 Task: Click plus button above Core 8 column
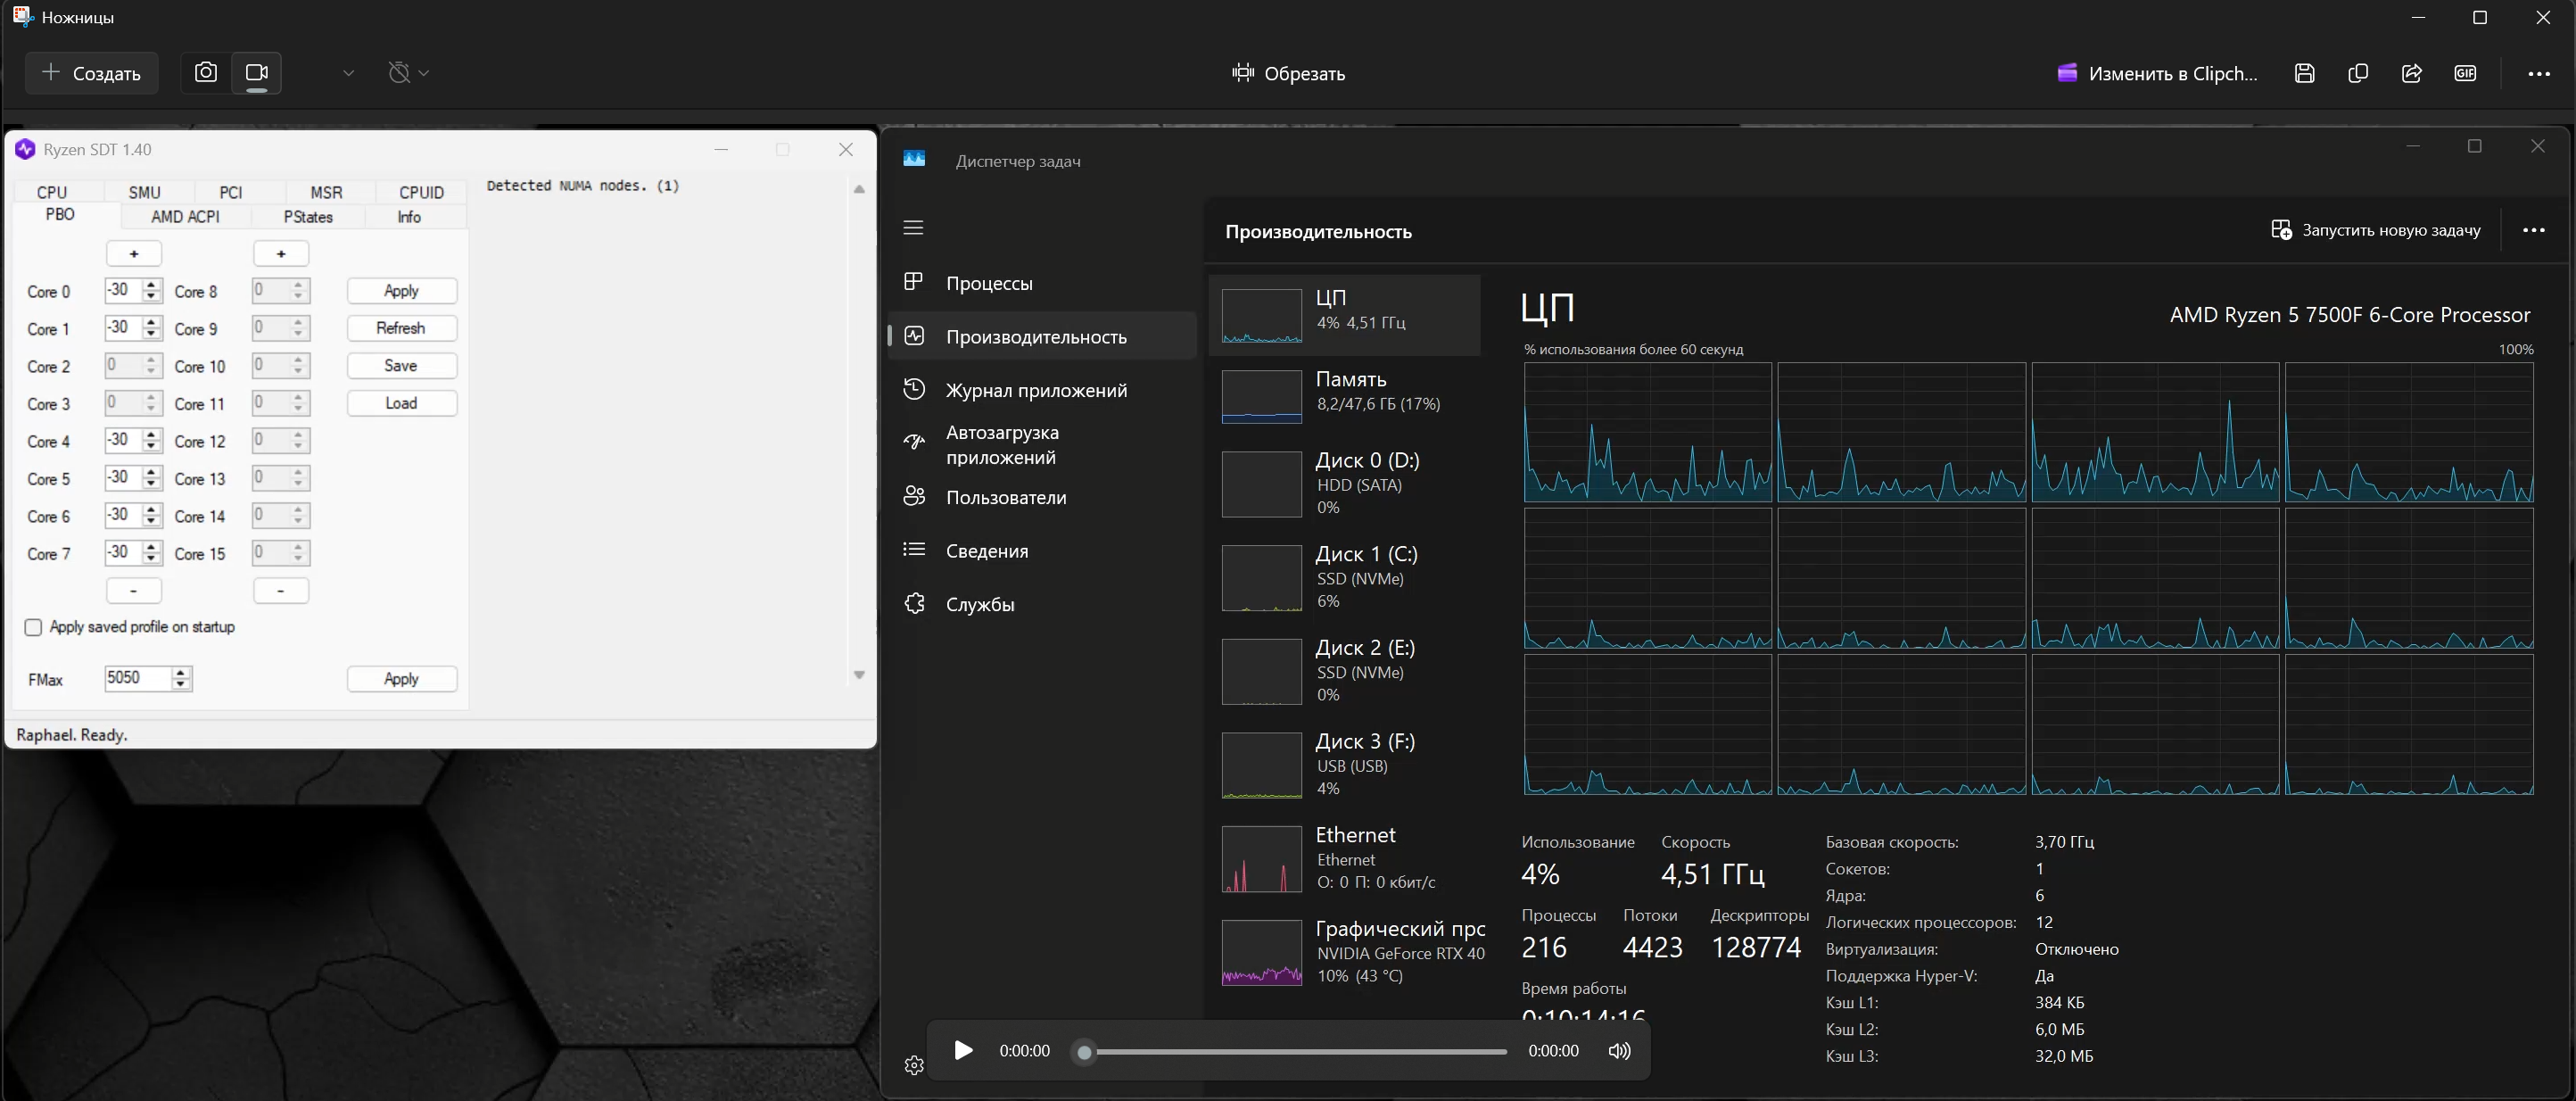point(281,254)
